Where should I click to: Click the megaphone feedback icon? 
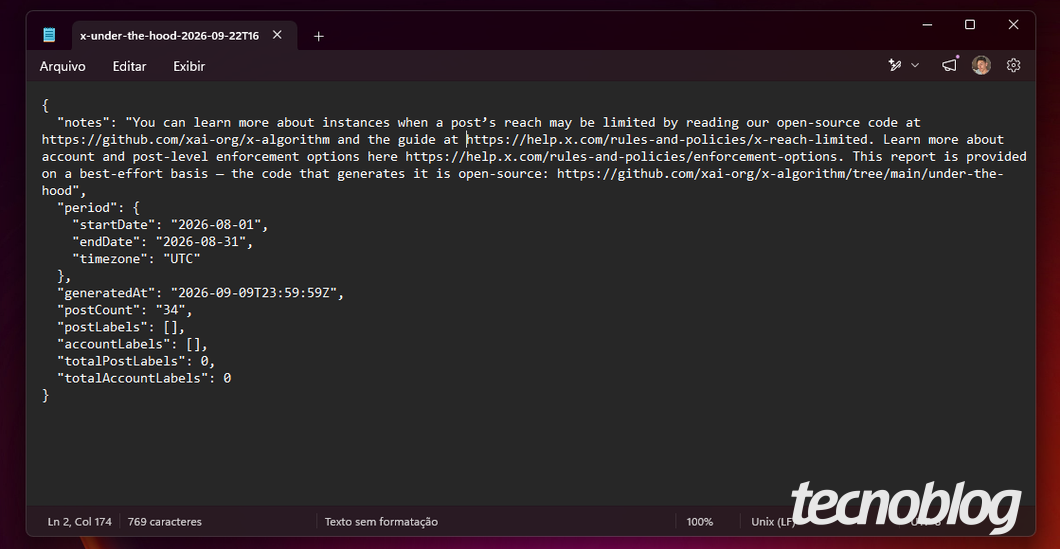[950, 66]
